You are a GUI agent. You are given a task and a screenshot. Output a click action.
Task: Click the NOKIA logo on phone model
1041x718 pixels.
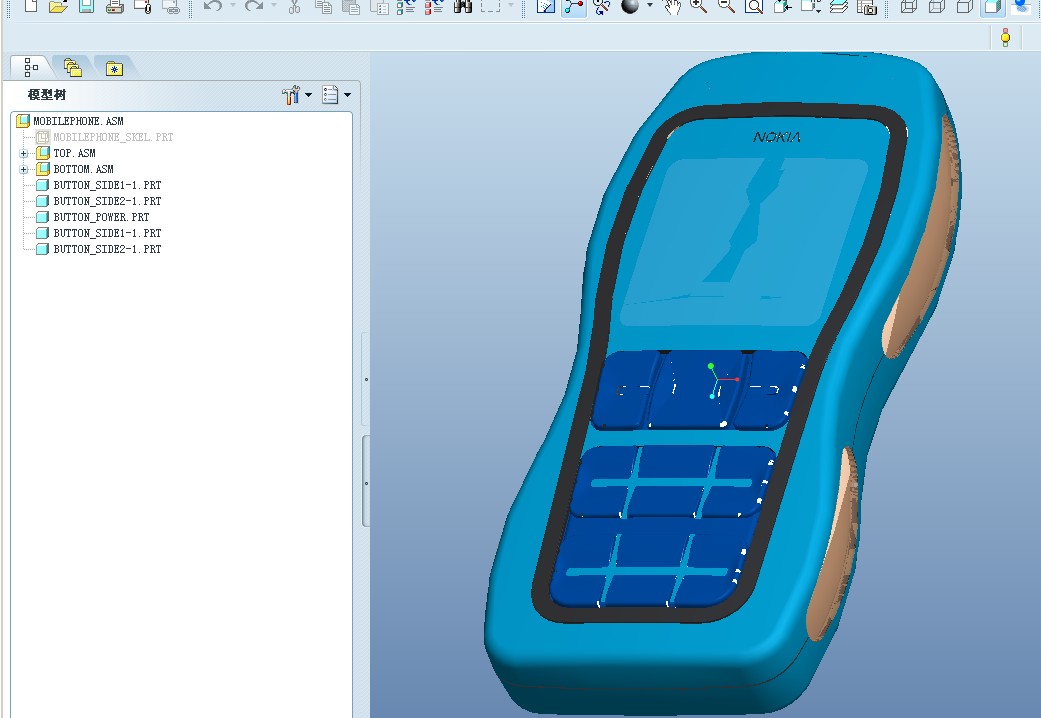pos(777,137)
